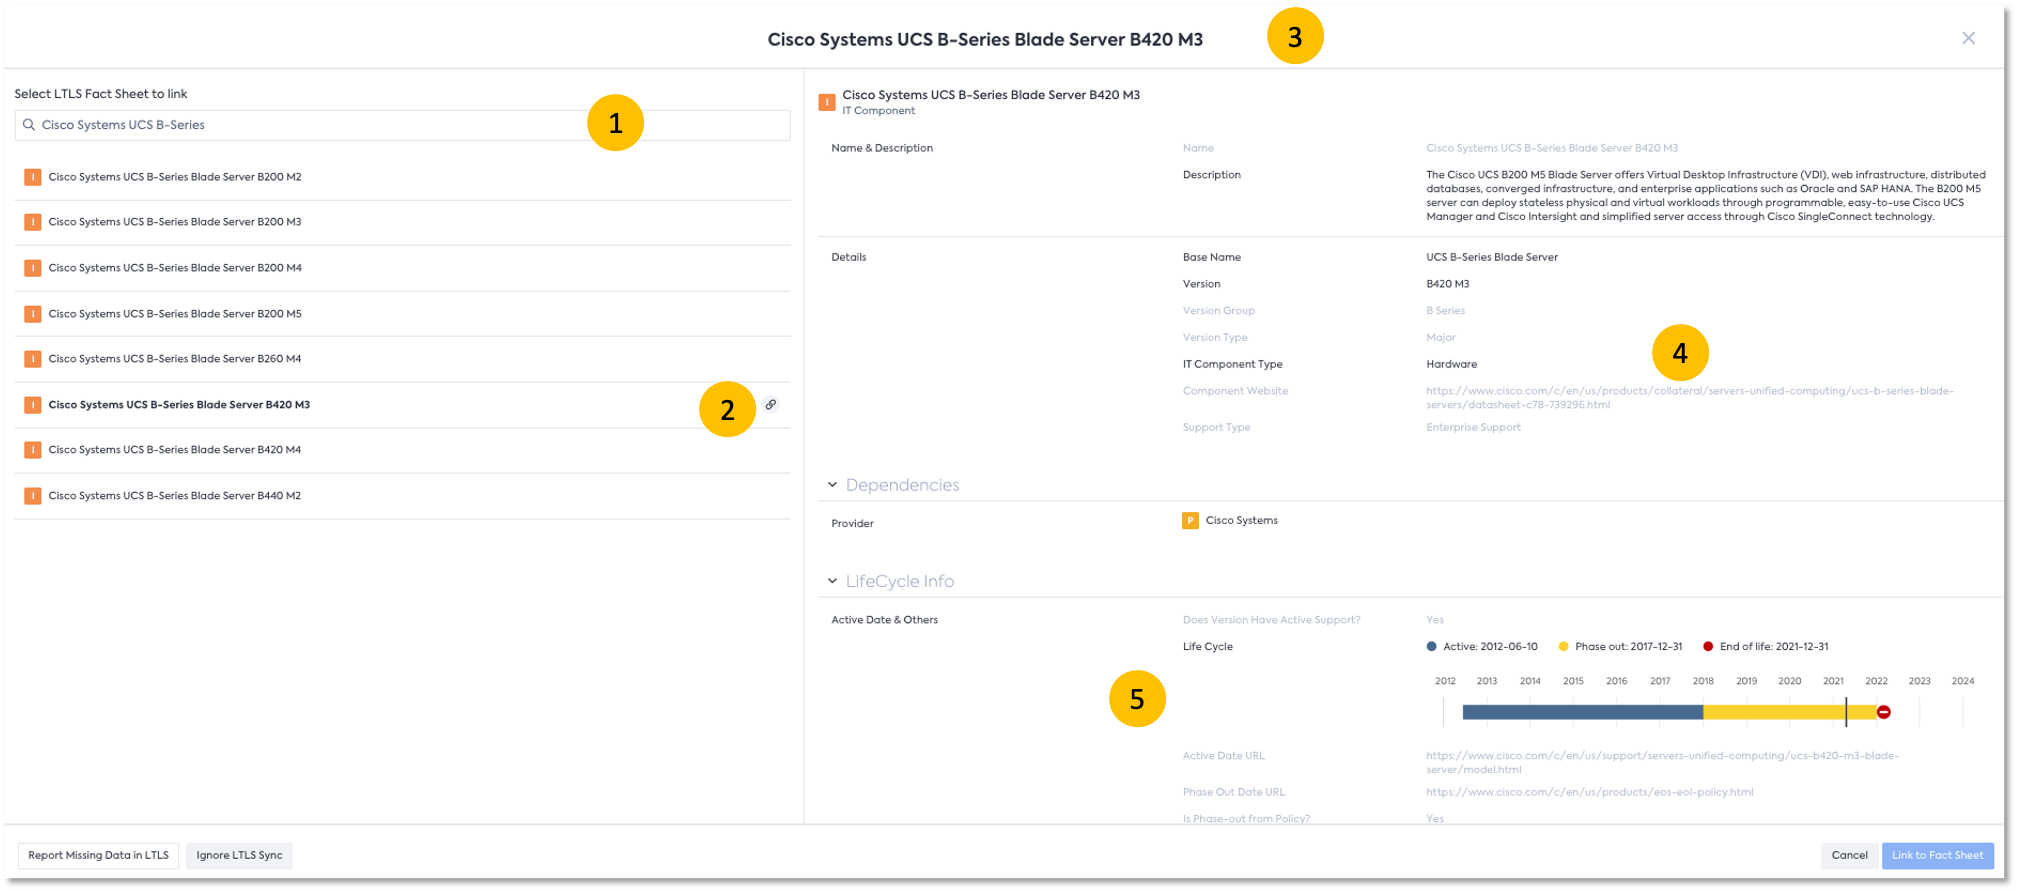2018x891 pixels.
Task: Click the search magnifier icon
Action: coord(29,125)
